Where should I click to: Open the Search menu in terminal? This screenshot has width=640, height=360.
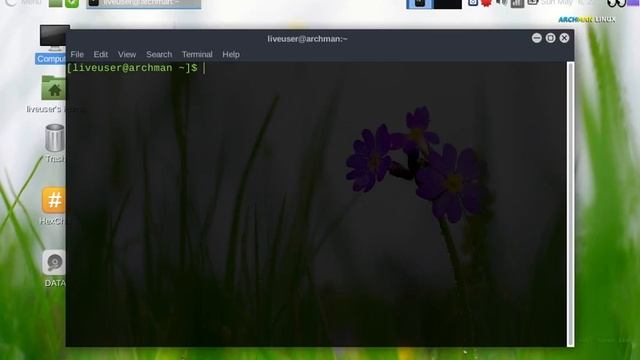pyautogui.click(x=159, y=54)
